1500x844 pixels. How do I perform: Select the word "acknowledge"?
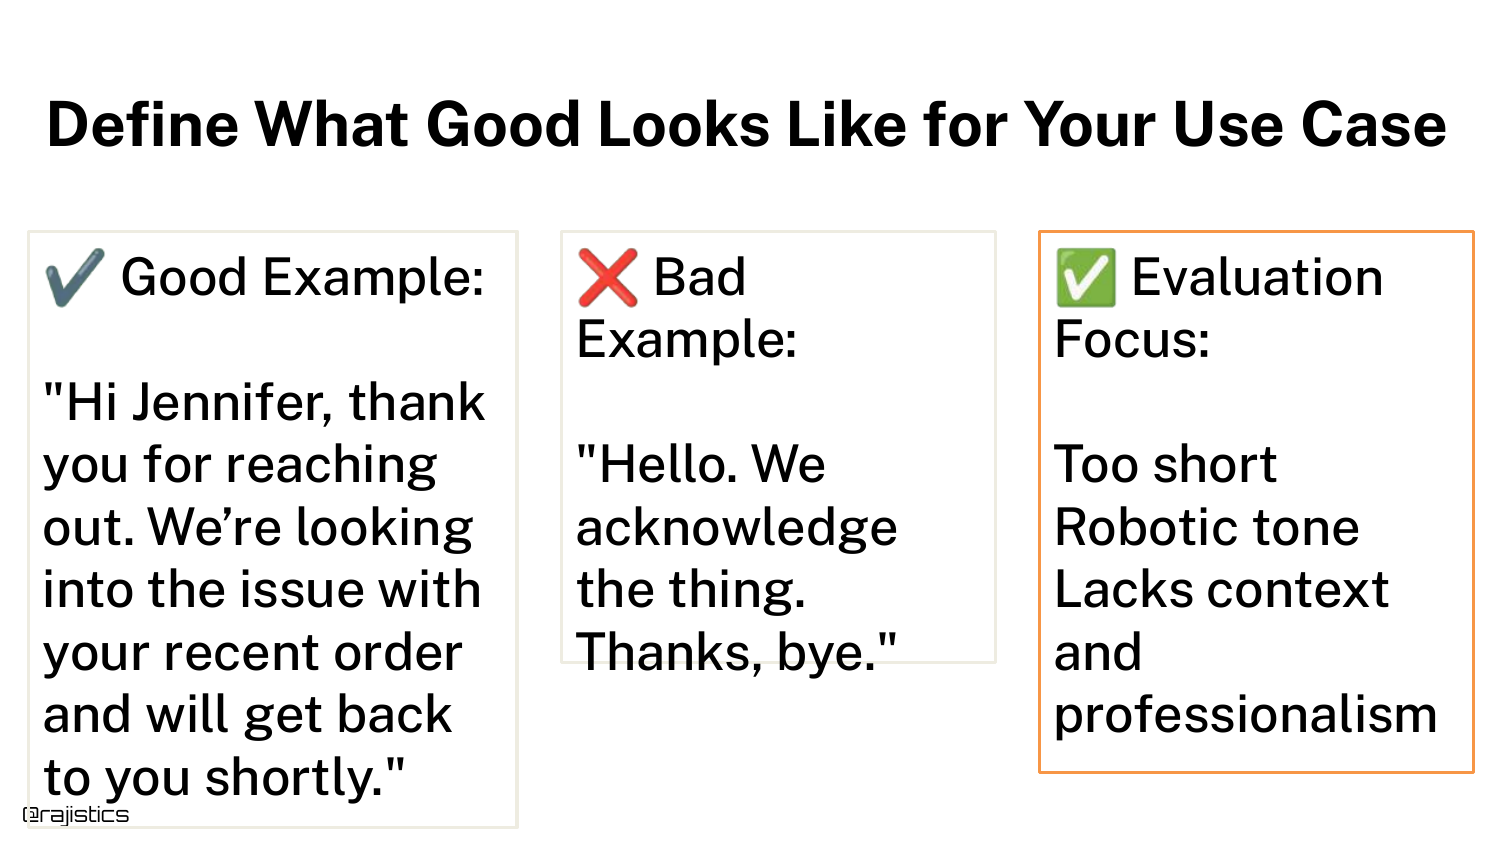pyautogui.click(x=736, y=528)
